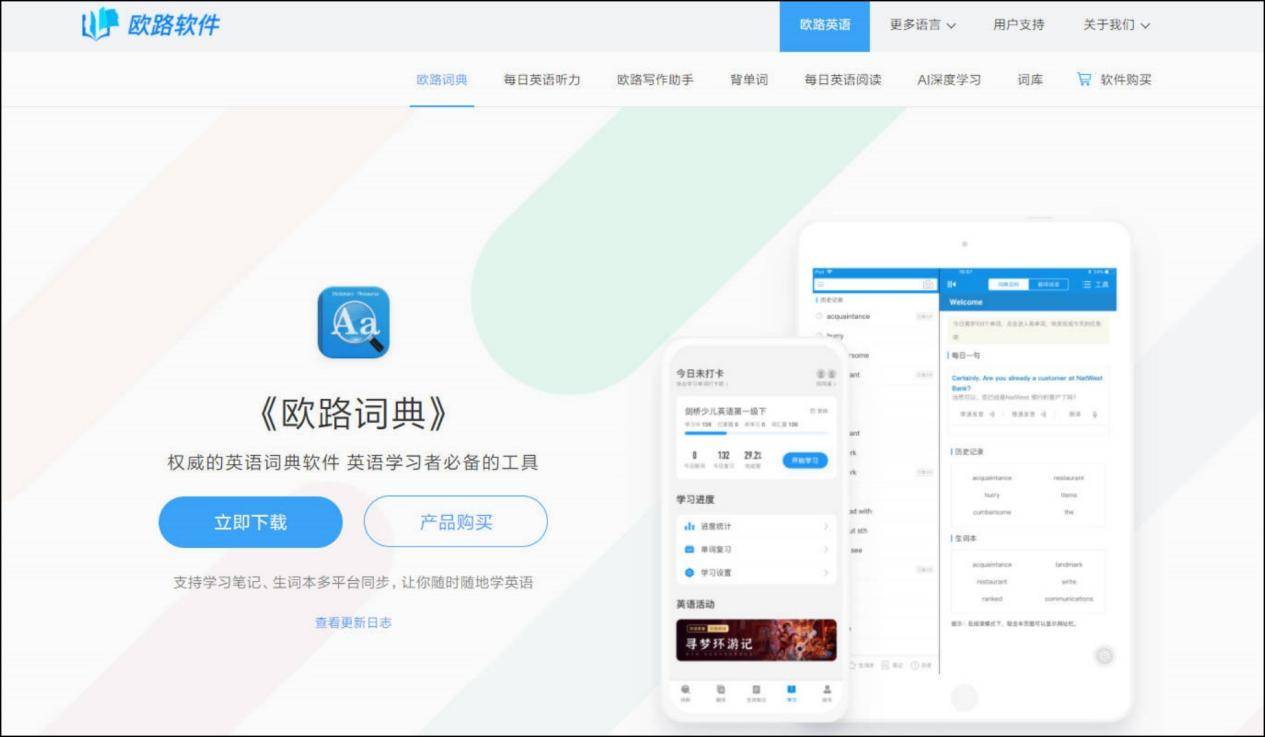
Task: Tap the phone's first bottom tab icon
Action: [x=685, y=691]
